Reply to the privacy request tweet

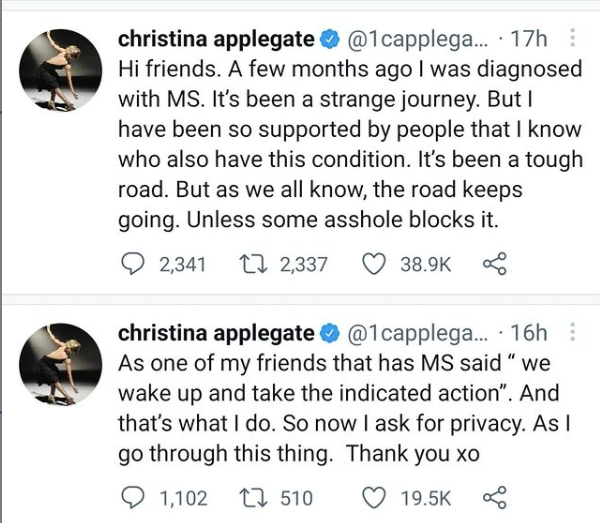click(131, 497)
